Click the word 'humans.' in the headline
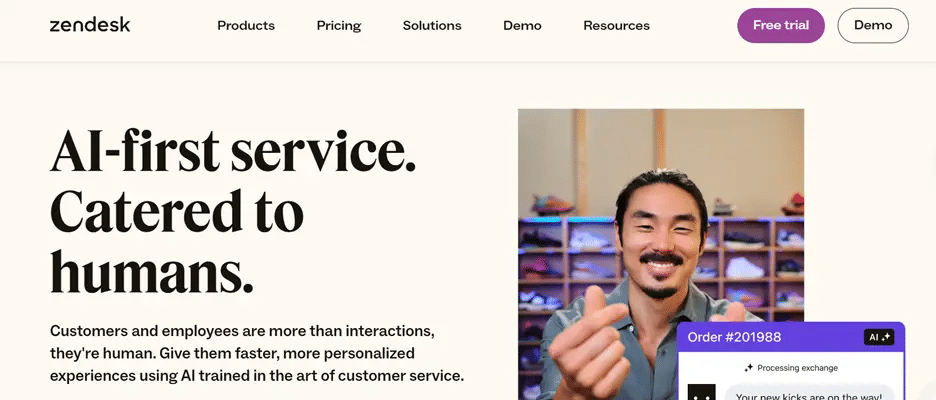 (152, 272)
